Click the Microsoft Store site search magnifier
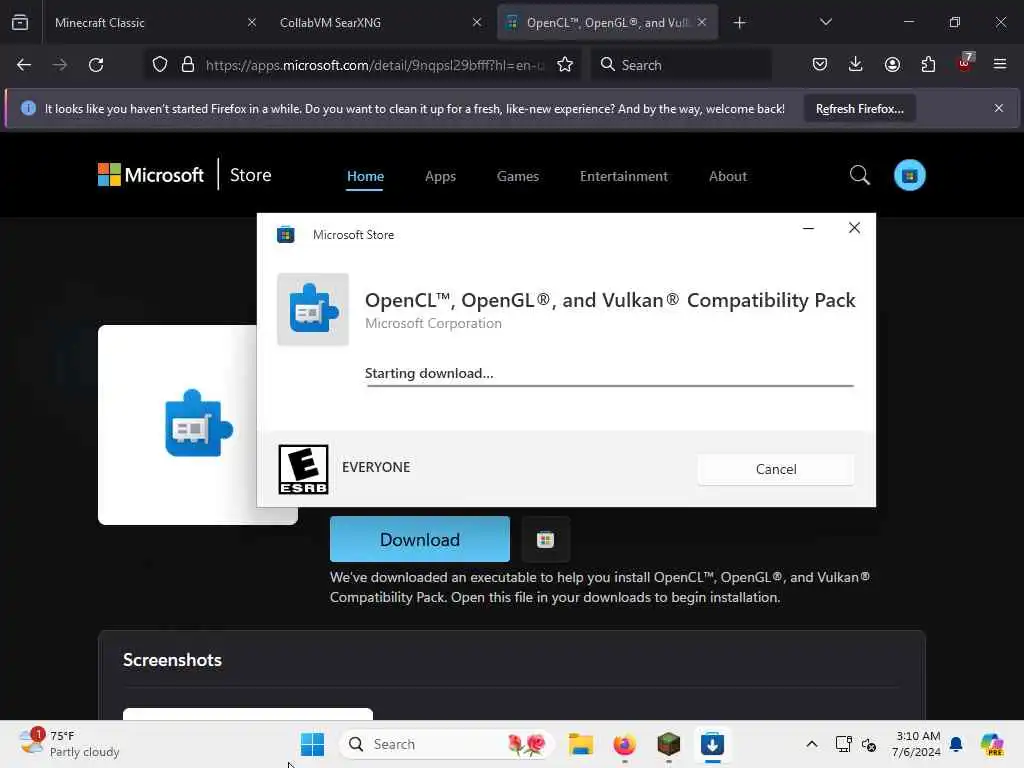1024x768 pixels. (x=859, y=175)
